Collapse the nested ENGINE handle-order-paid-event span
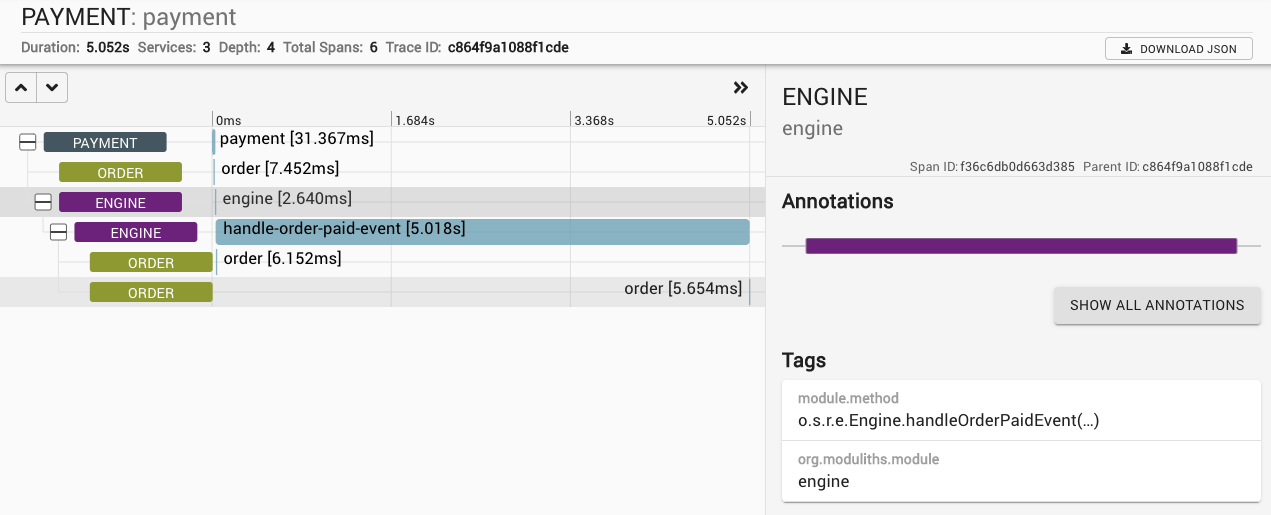Image resolution: width=1271 pixels, height=515 pixels. pos(59,233)
